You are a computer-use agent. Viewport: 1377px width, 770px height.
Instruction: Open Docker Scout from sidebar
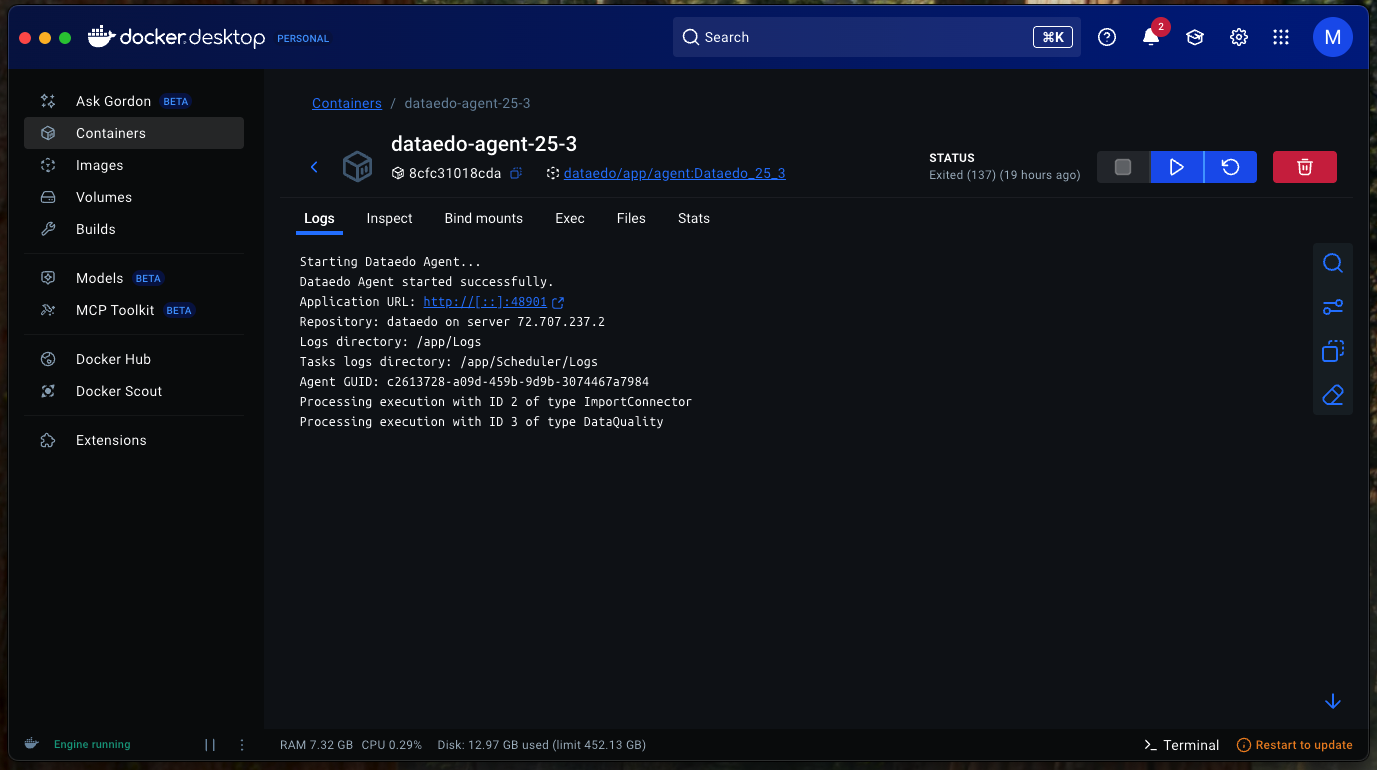133,391
